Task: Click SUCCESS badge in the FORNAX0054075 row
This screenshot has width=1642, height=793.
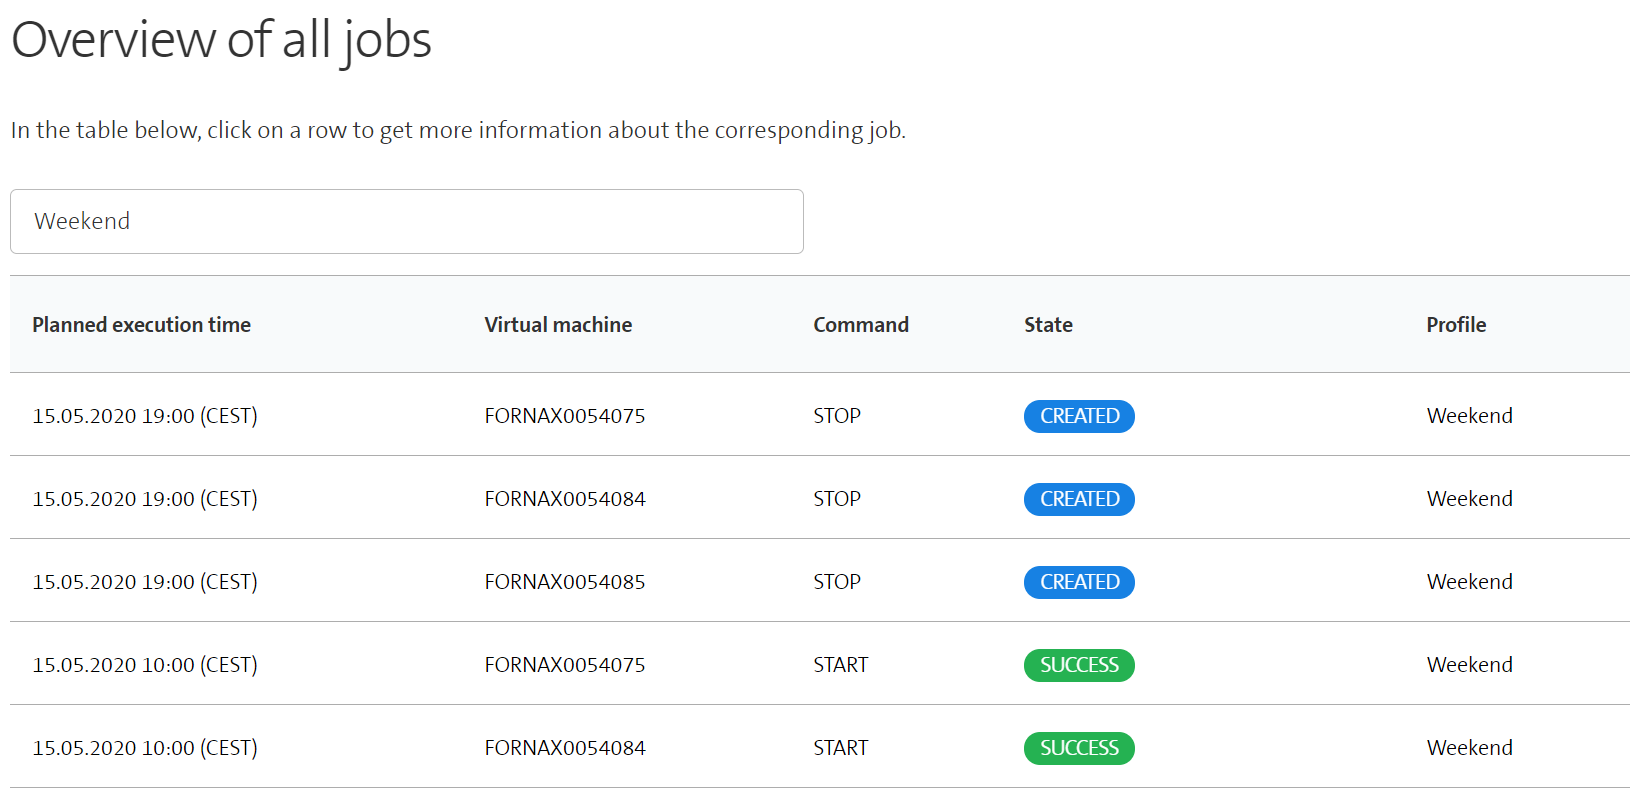Action: click(x=1078, y=665)
